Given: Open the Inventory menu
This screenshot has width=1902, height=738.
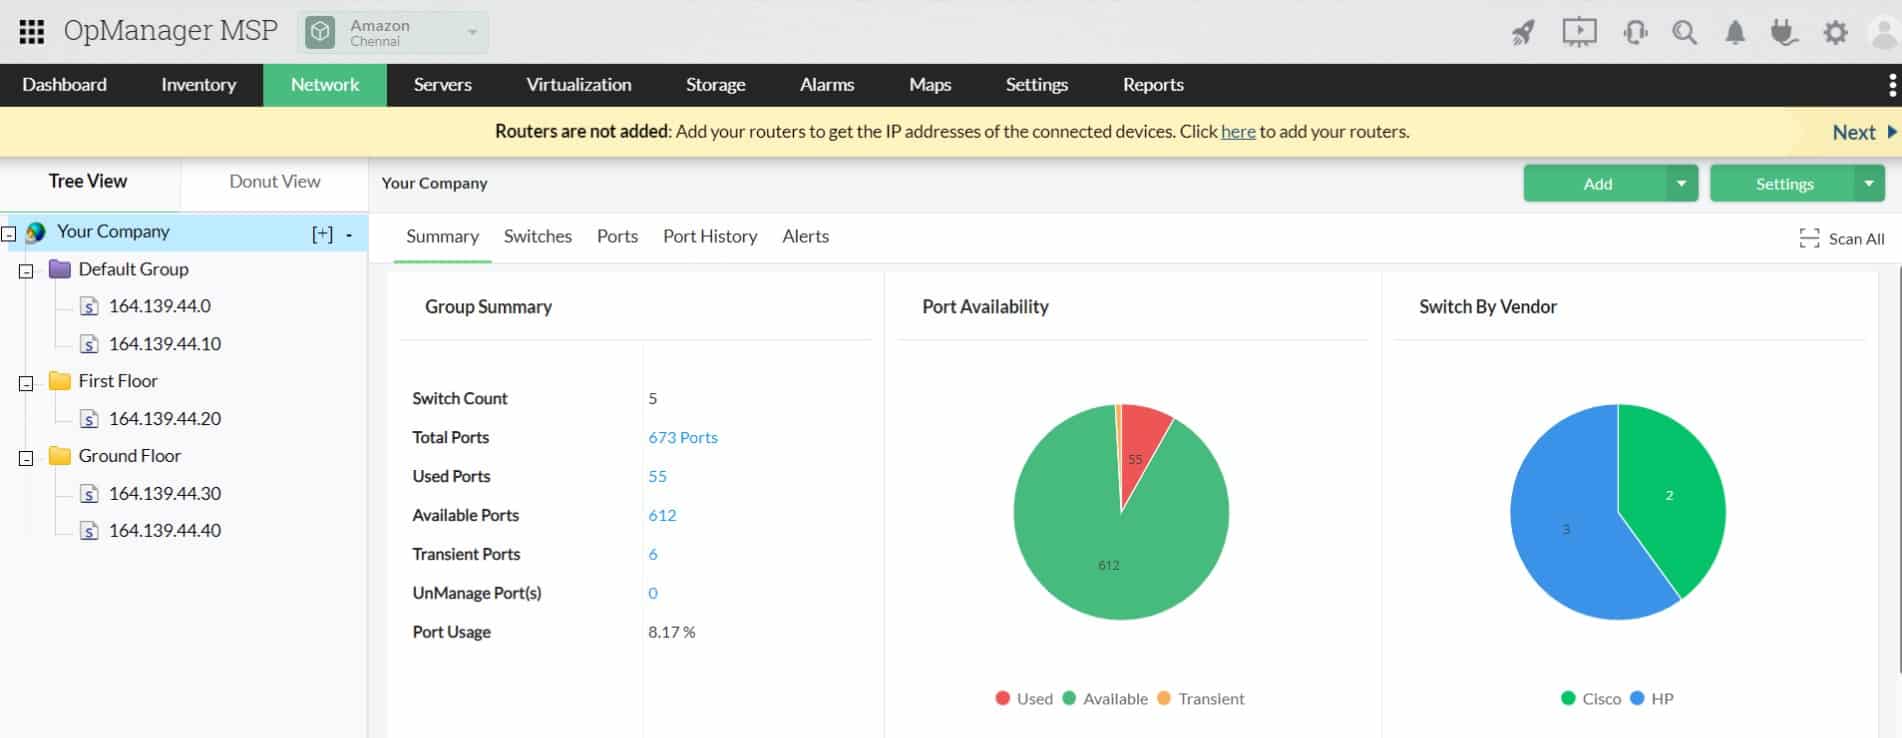Looking at the screenshot, I should (x=199, y=85).
